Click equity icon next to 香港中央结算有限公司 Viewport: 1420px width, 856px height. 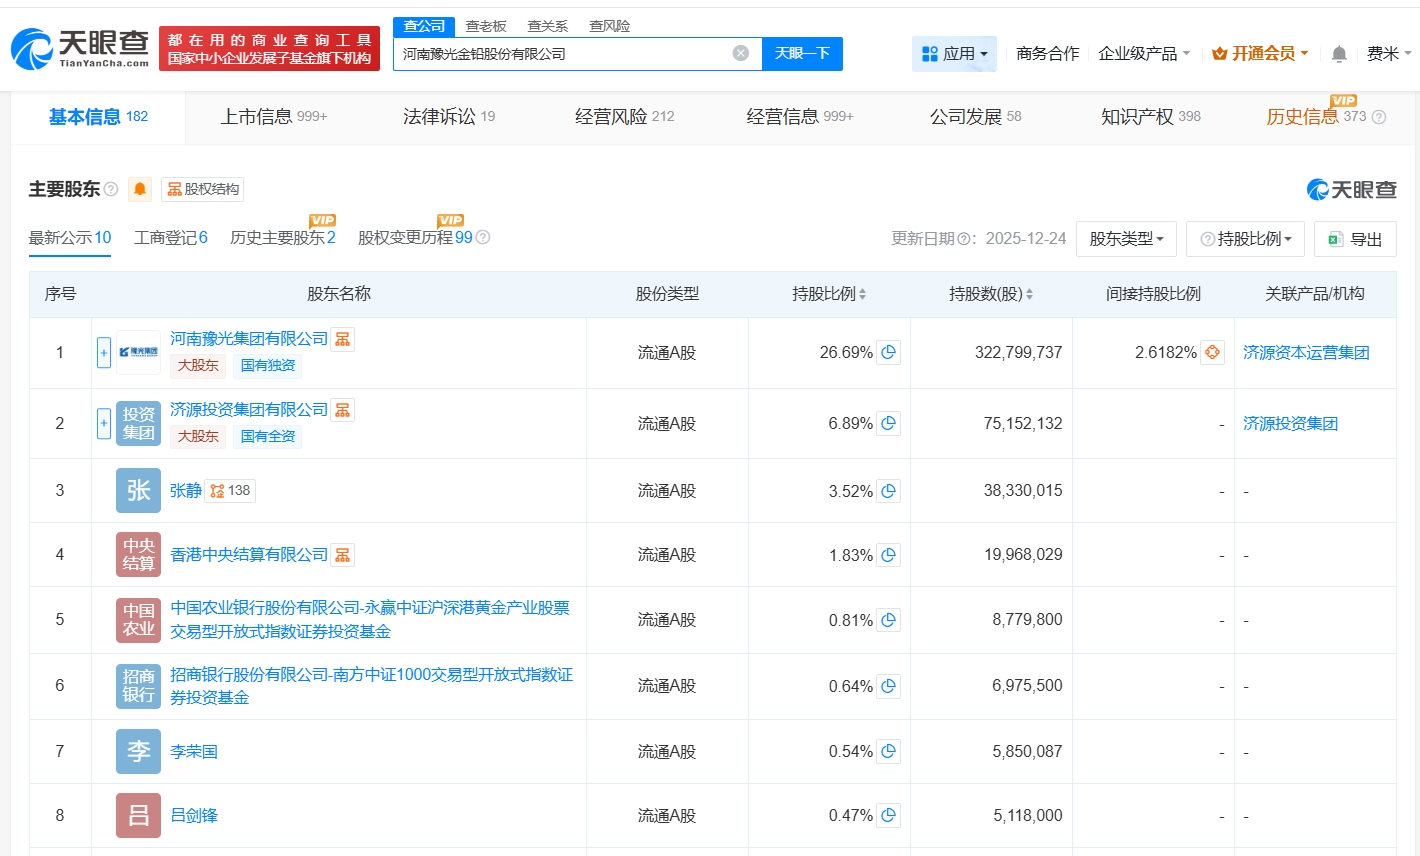click(x=342, y=555)
